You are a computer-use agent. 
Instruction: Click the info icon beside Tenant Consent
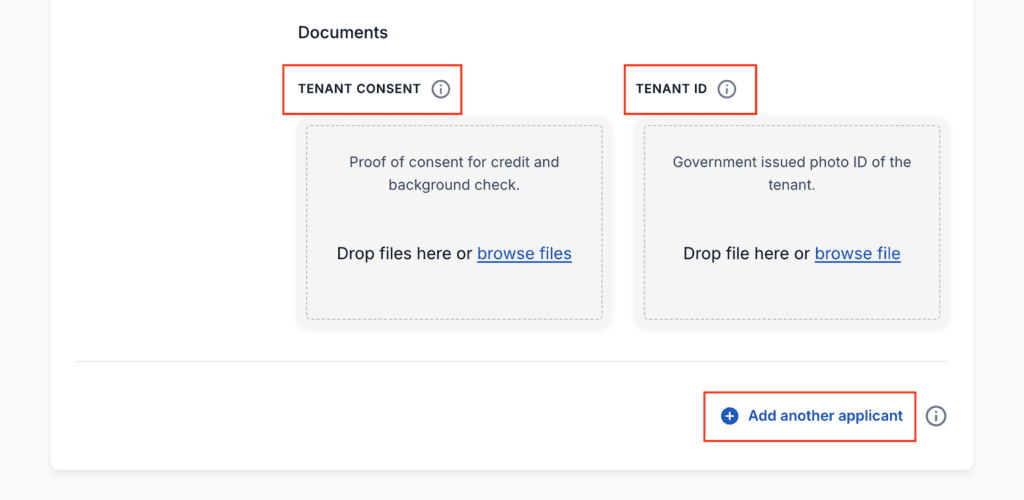(441, 89)
